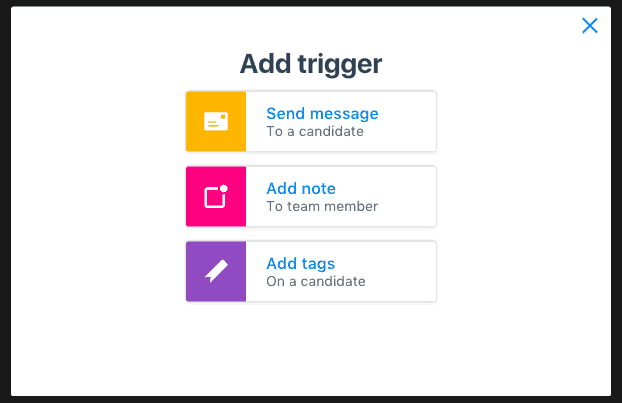Choose the Add note trigger card
Image resolution: width=622 pixels, height=403 pixels.
pyautogui.click(x=311, y=196)
